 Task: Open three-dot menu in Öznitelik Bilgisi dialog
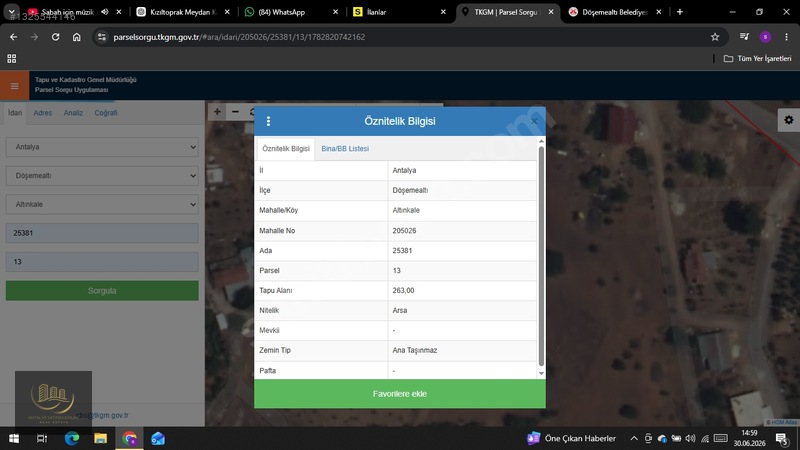click(x=268, y=121)
